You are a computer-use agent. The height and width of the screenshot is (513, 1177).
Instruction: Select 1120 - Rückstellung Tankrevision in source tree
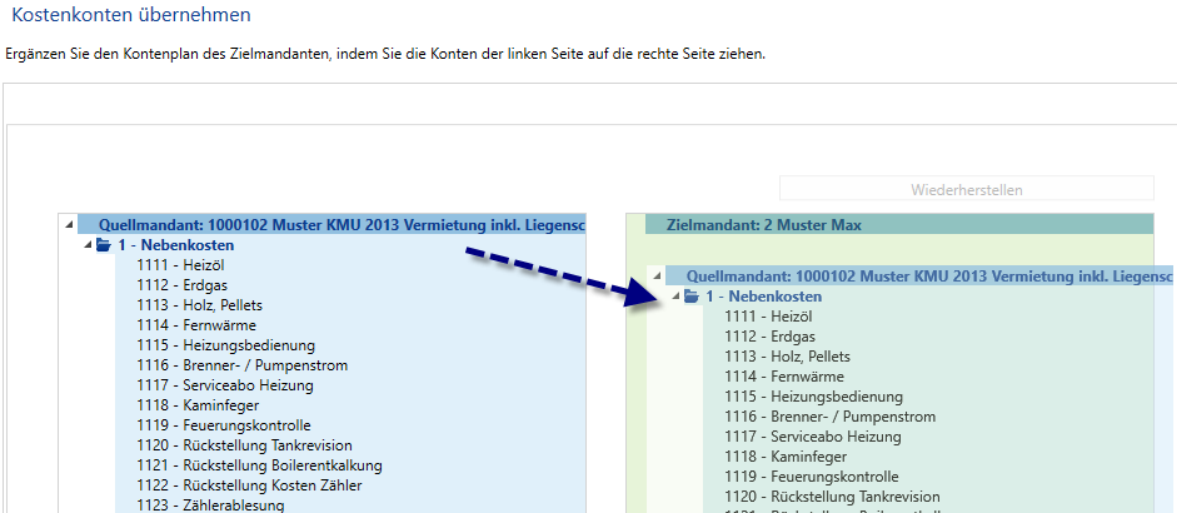point(244,445)
